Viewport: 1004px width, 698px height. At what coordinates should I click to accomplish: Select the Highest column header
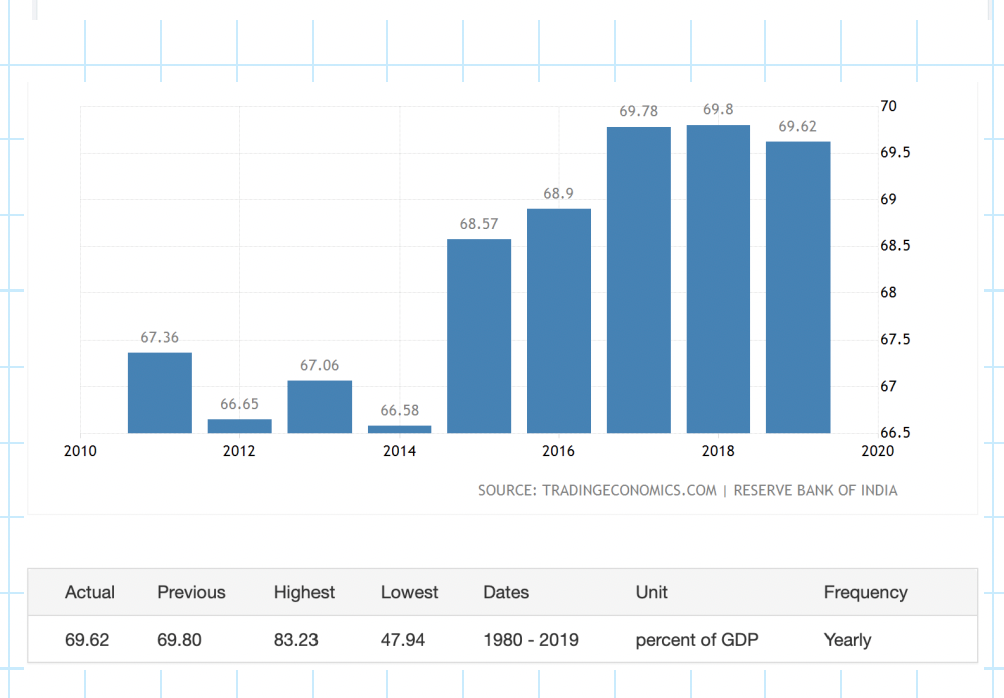point(304,592)
